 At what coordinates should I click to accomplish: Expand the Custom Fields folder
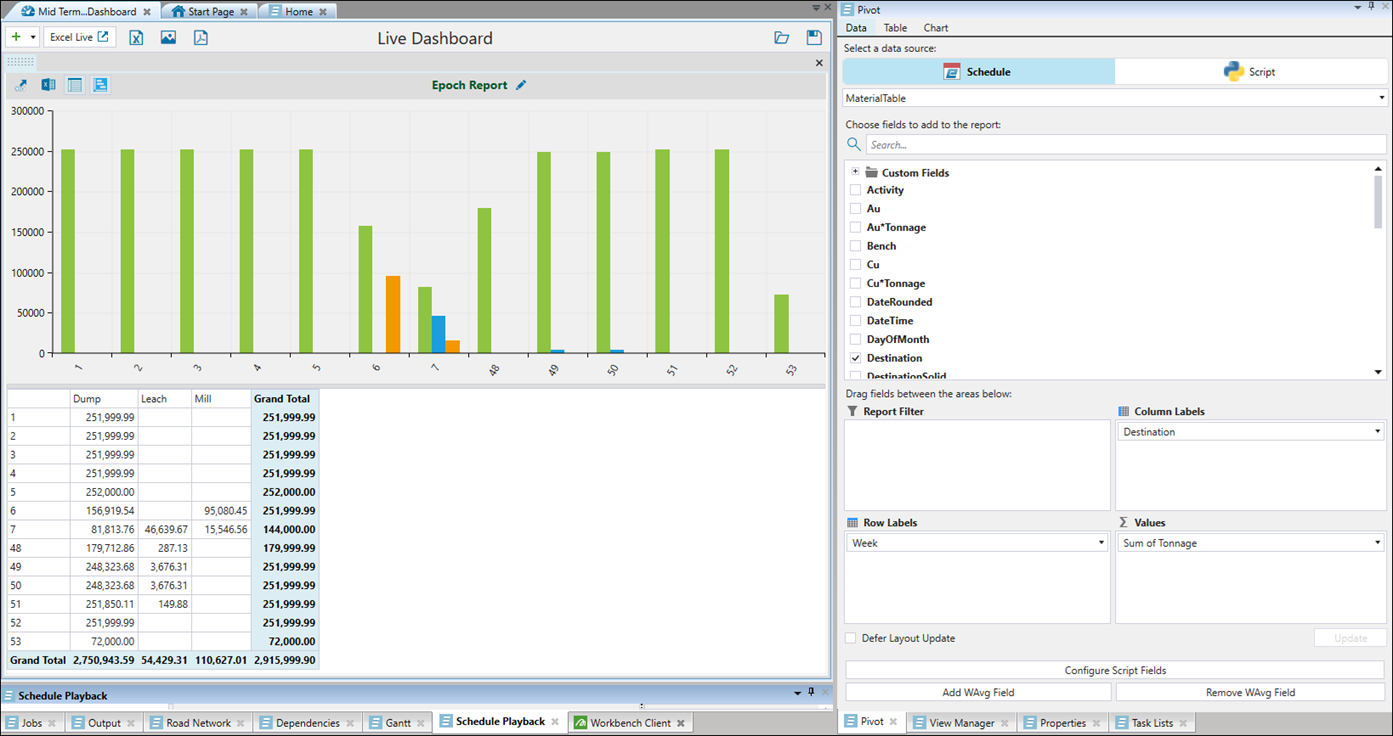coord(855,172)
